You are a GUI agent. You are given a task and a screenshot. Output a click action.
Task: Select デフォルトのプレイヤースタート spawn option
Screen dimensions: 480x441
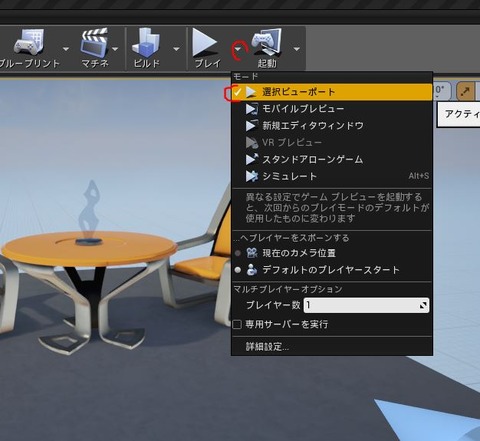point(332,270)
